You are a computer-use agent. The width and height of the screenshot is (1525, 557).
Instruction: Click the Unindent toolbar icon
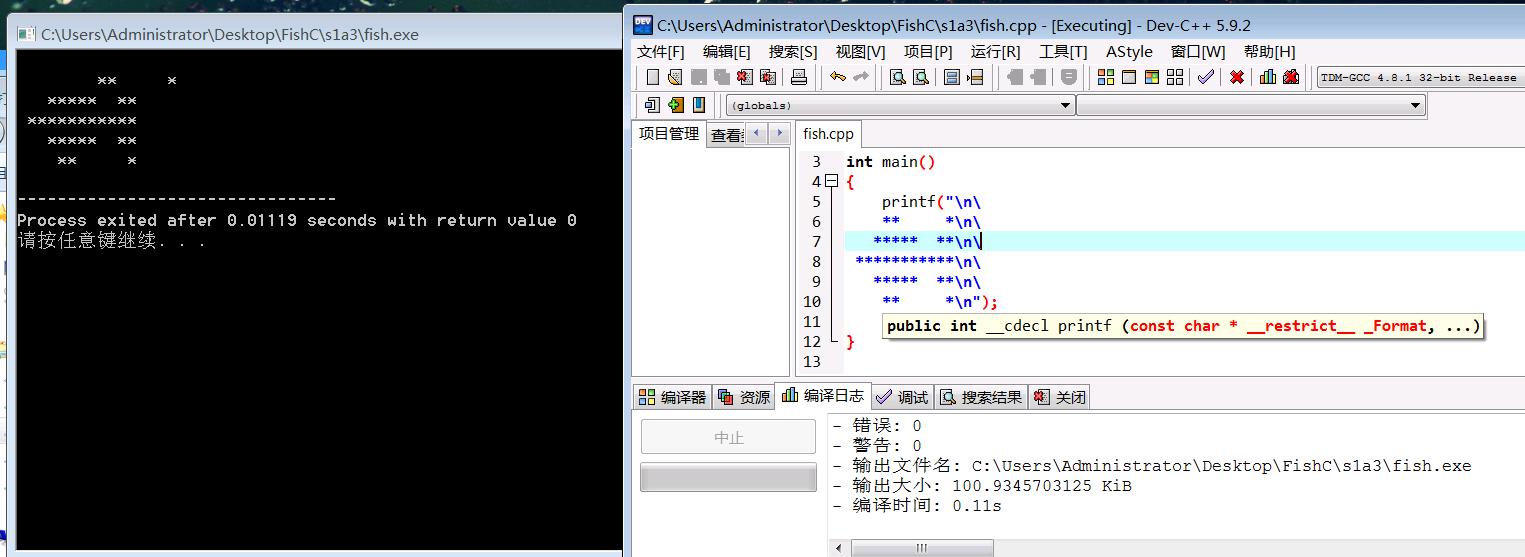pyautogui.click(x=1015, y=77)
